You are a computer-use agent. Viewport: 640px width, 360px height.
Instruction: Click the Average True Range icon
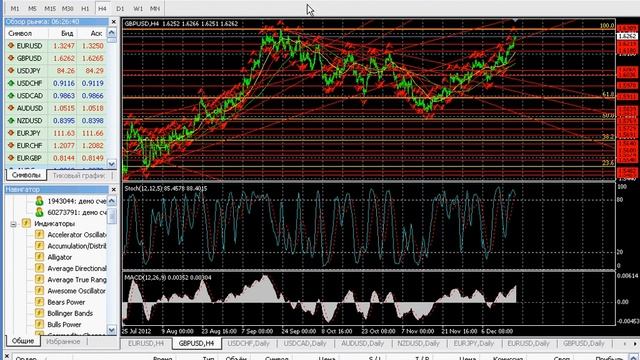(x=39, y=280)
